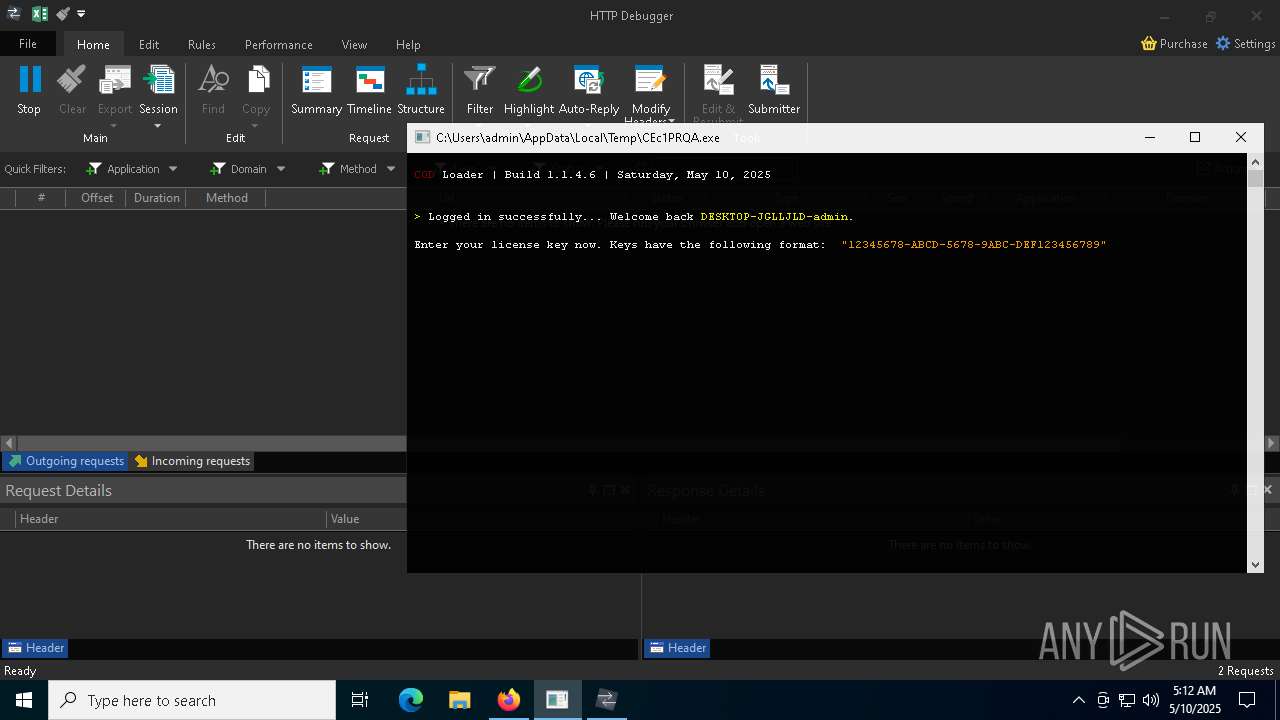Switch to the Home ribbon tab

coord(93,45)
